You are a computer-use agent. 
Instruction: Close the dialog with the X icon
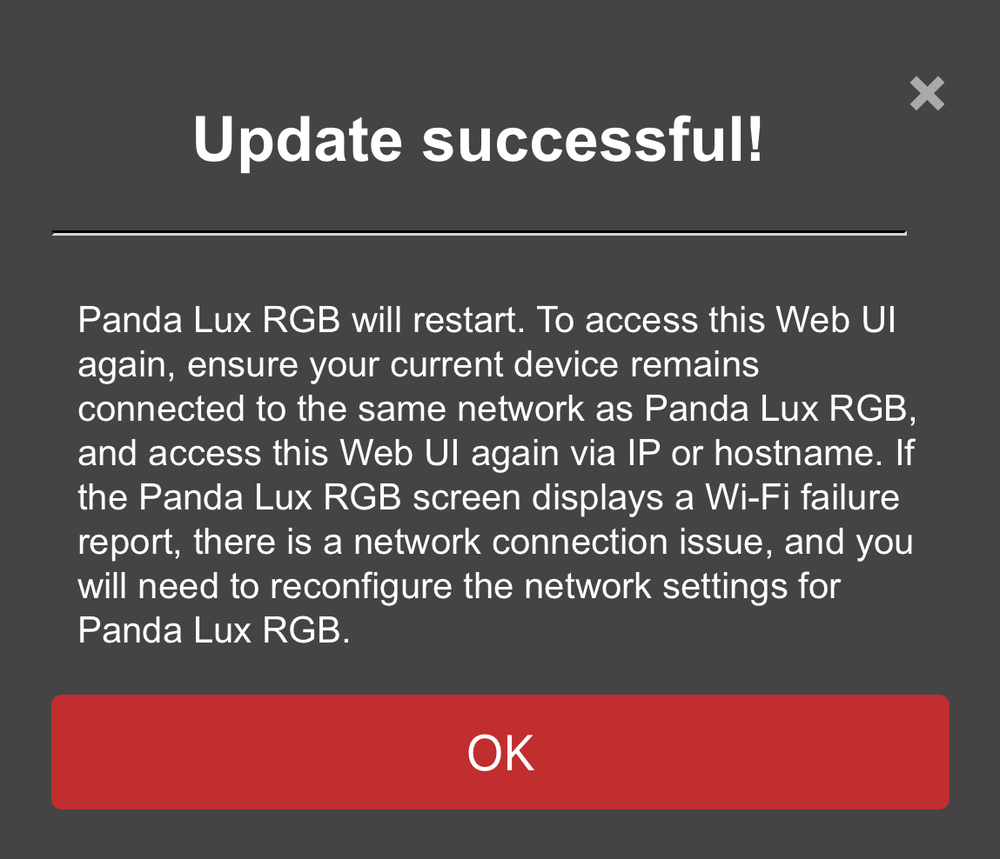[x=927, y=94]
